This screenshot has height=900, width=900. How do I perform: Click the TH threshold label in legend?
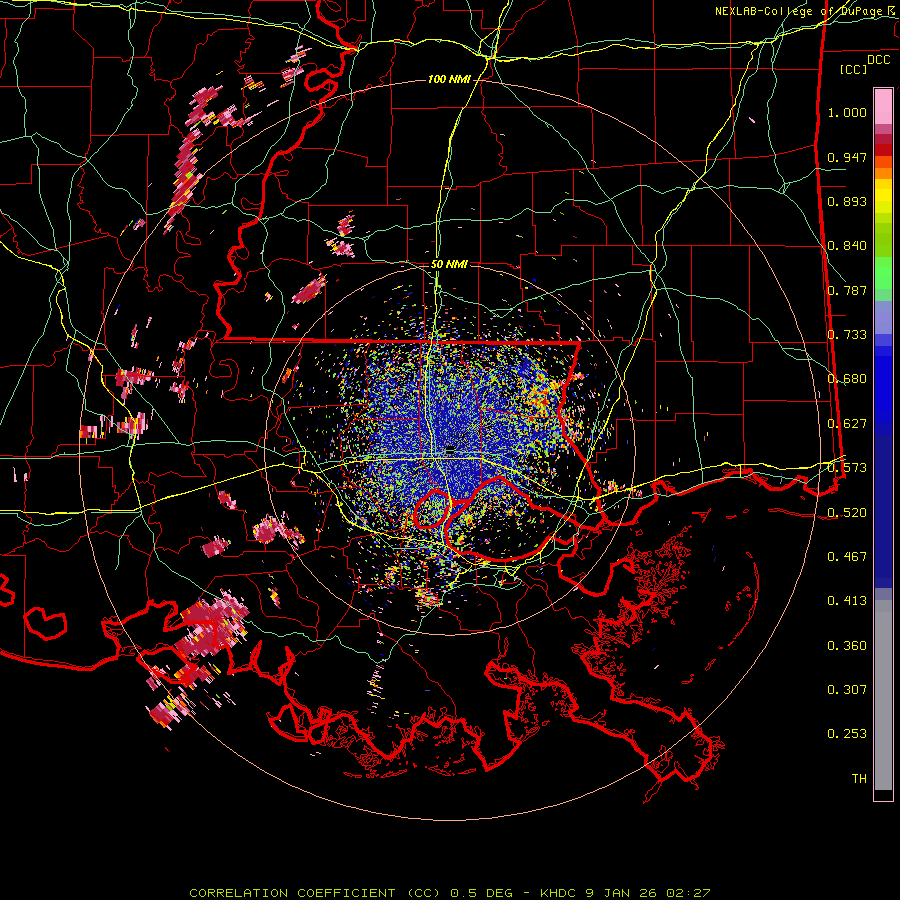point(859,779)
